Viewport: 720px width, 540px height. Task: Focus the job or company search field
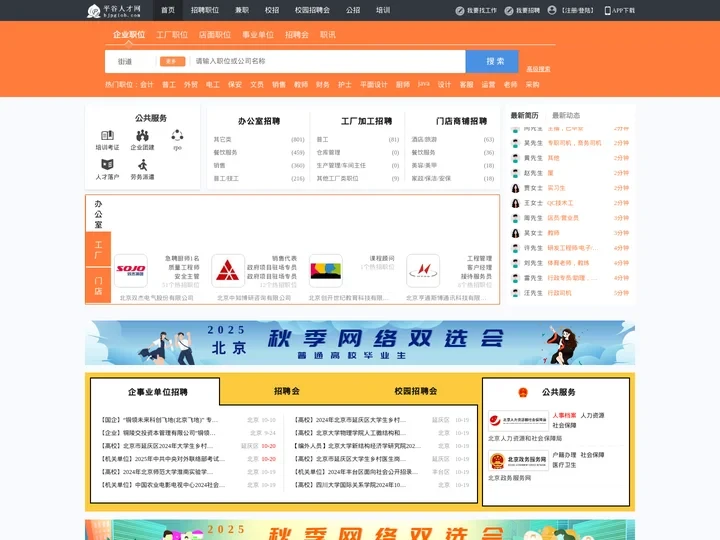328,61
